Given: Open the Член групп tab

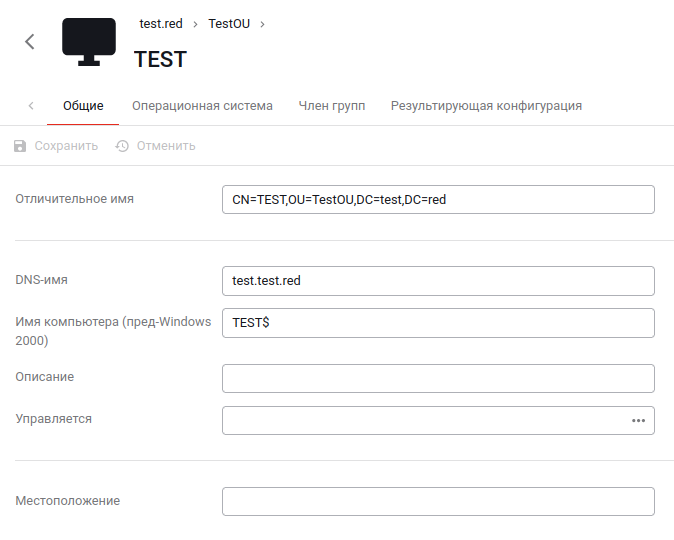Looking at the screenshot, I should coord(332,106).
